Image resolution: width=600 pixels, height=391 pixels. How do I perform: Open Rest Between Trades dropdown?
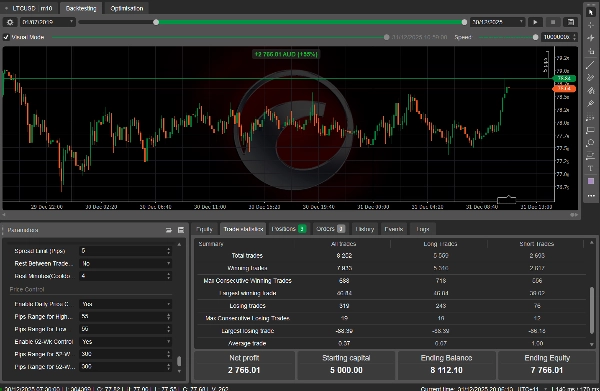click(125, 264)
